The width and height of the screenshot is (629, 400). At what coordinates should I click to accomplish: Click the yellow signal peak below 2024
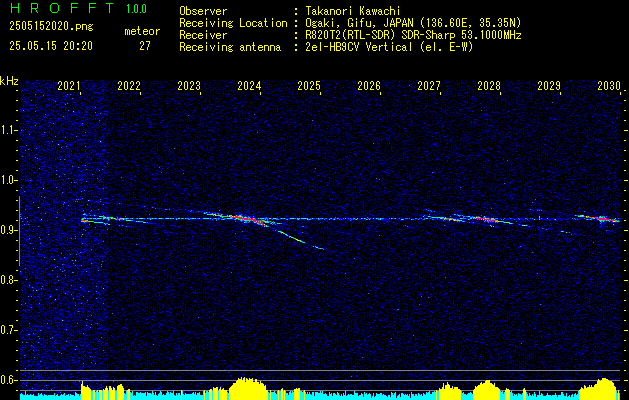coord(247,387)
